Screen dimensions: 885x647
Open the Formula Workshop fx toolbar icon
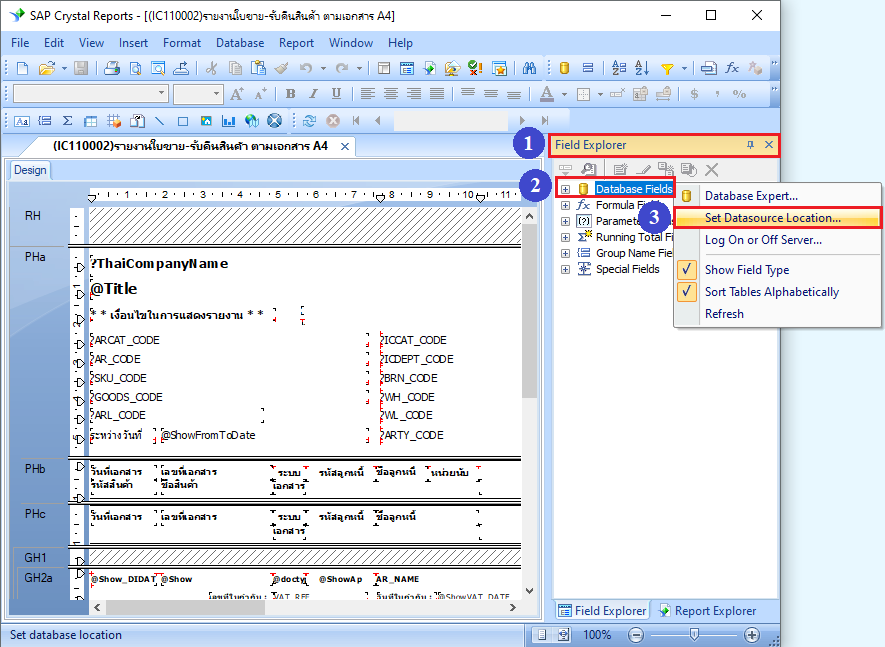tap(732, 68)
